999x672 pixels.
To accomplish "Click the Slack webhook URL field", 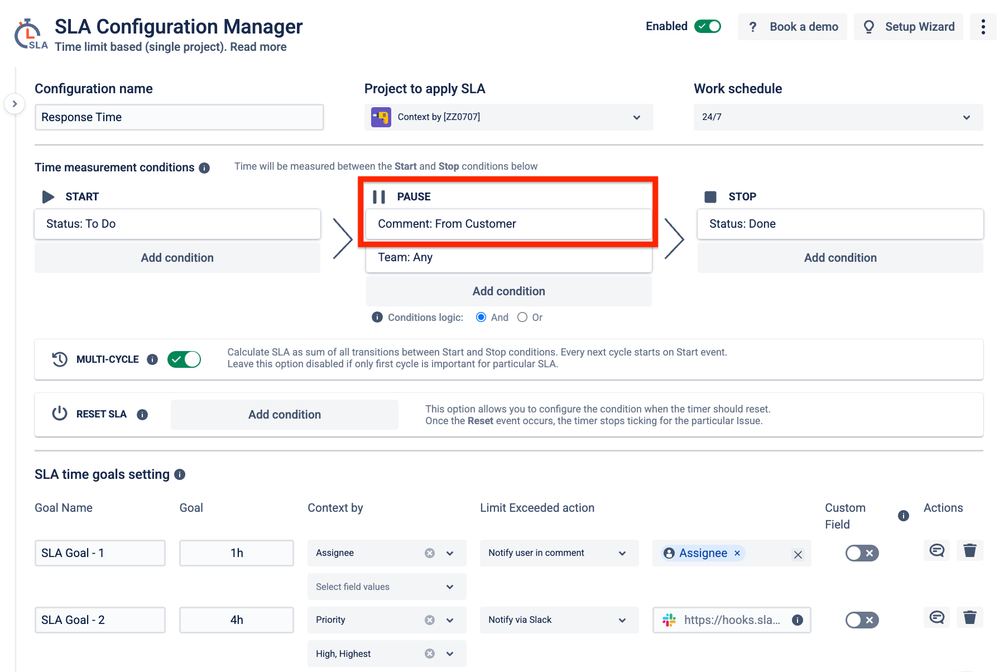I will 731,620.
